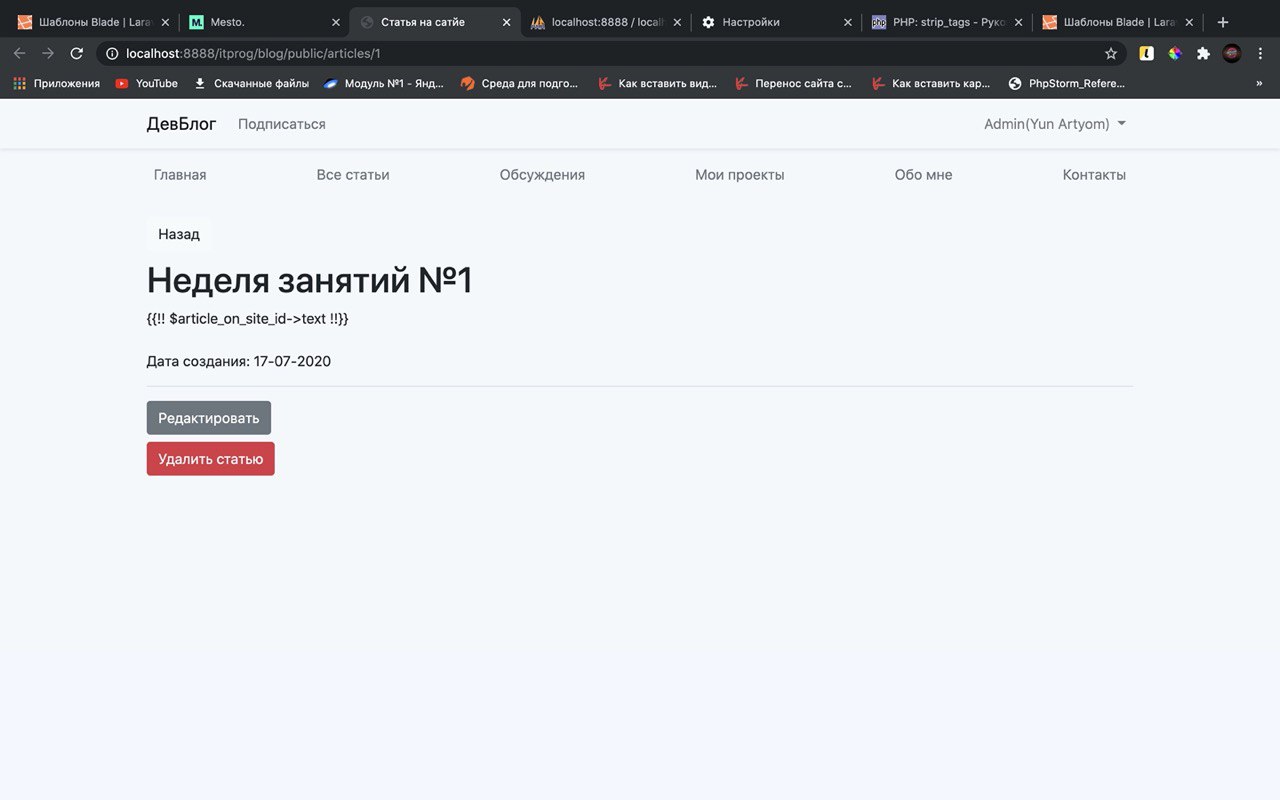1280x800 pixels.
Task: Click the ДевБлог brand link
Action: point(181,124)
